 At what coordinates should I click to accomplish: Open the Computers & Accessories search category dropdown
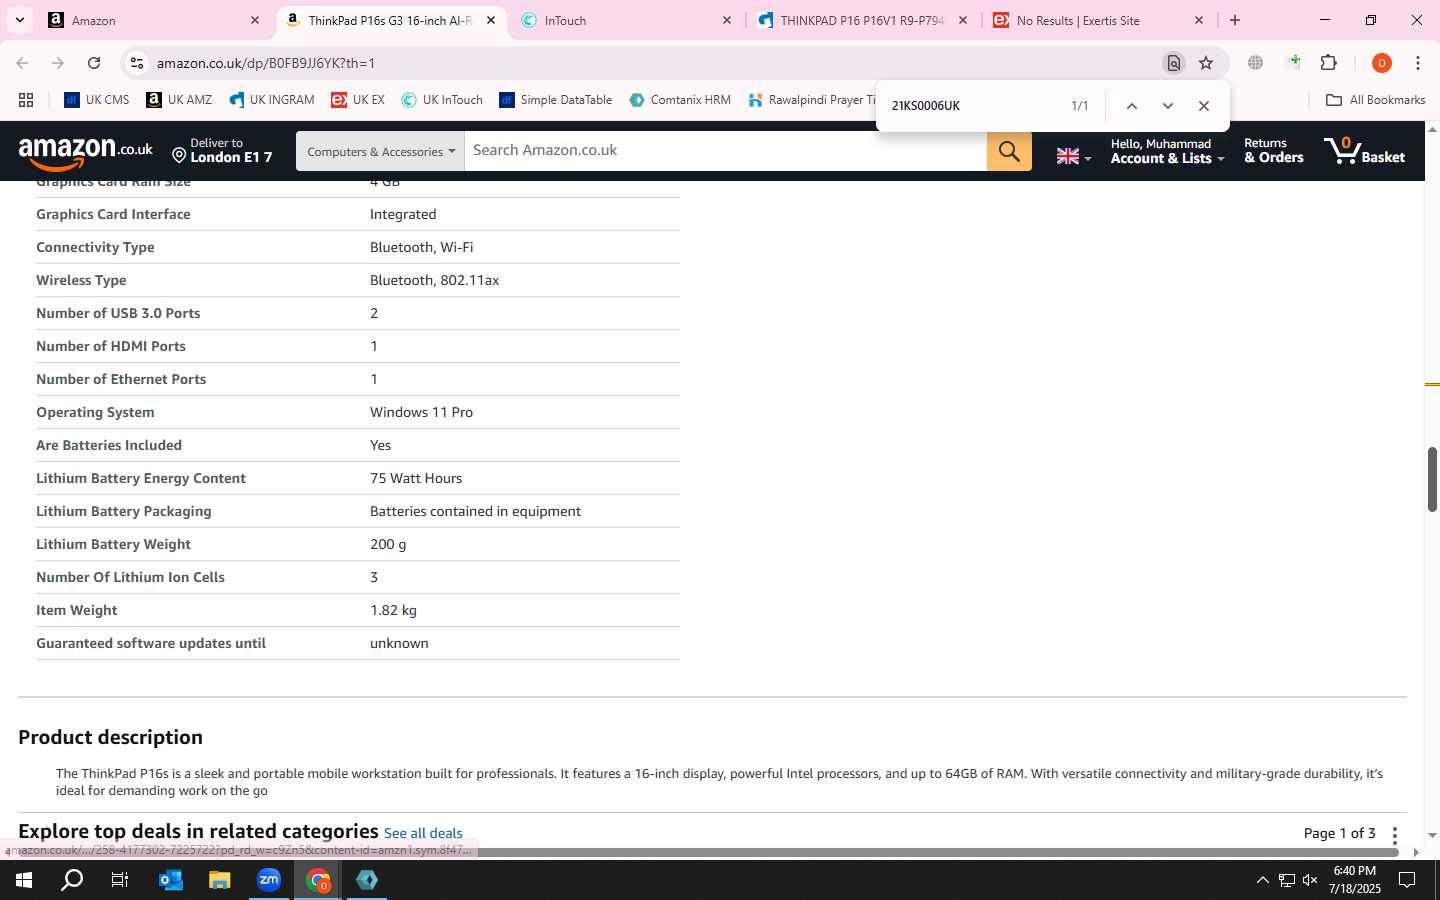[380, 151]
